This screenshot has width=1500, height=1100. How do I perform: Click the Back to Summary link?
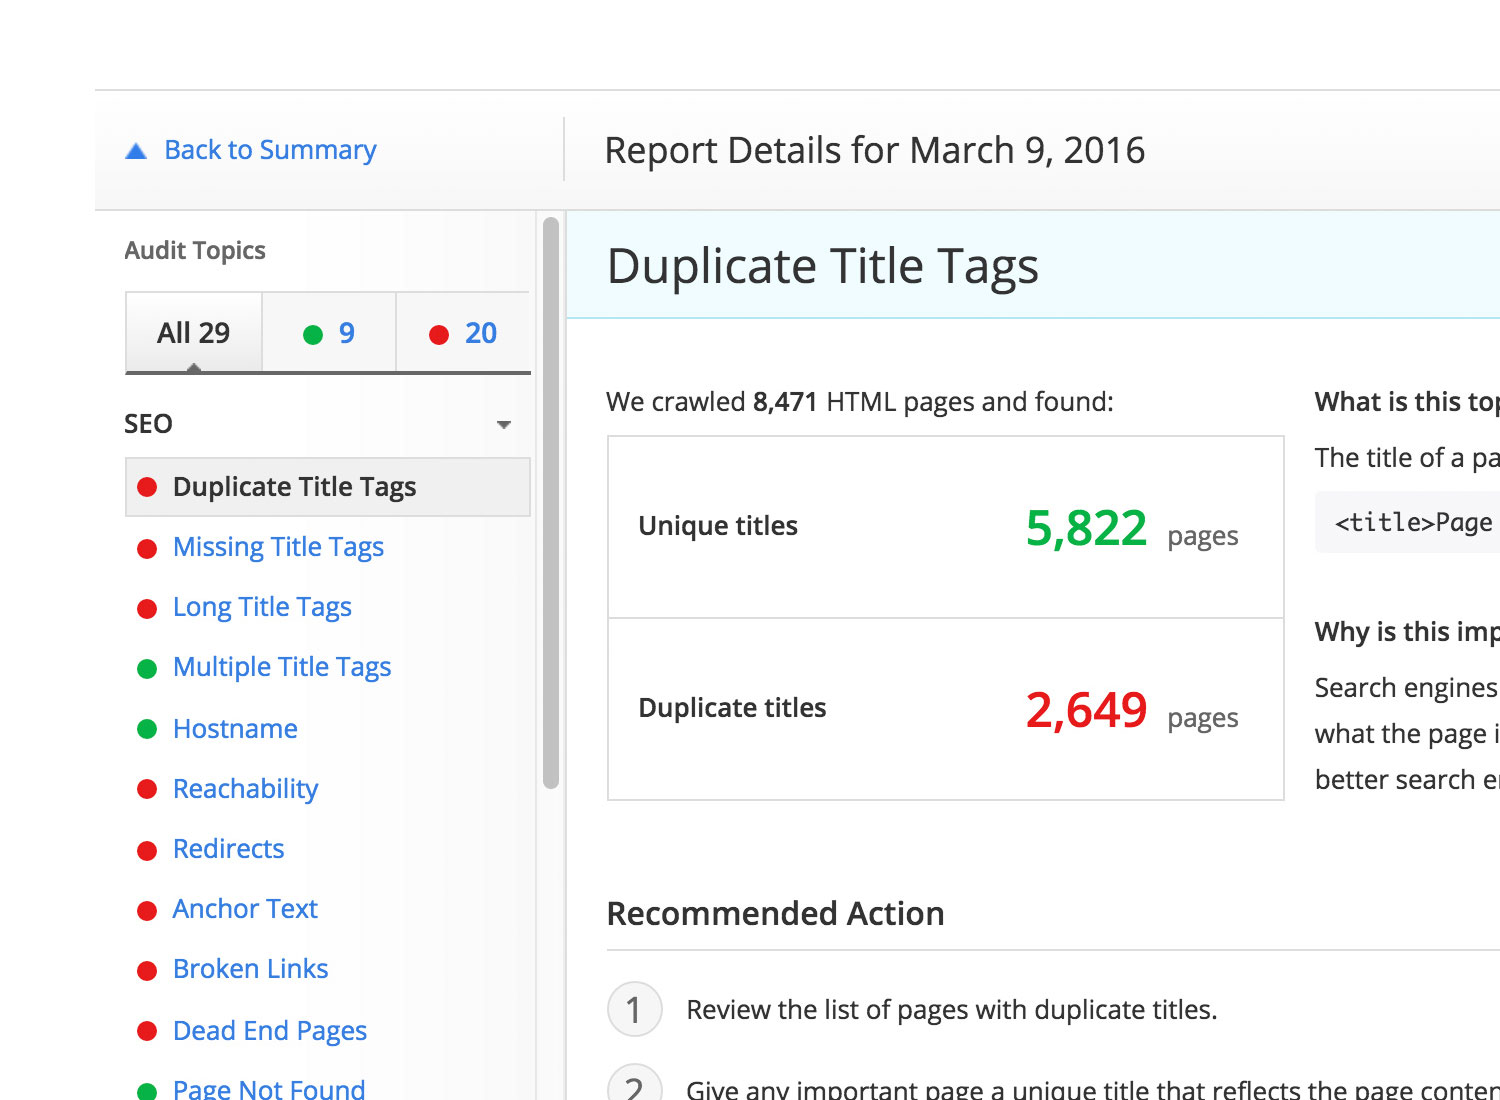coord(270,150)
